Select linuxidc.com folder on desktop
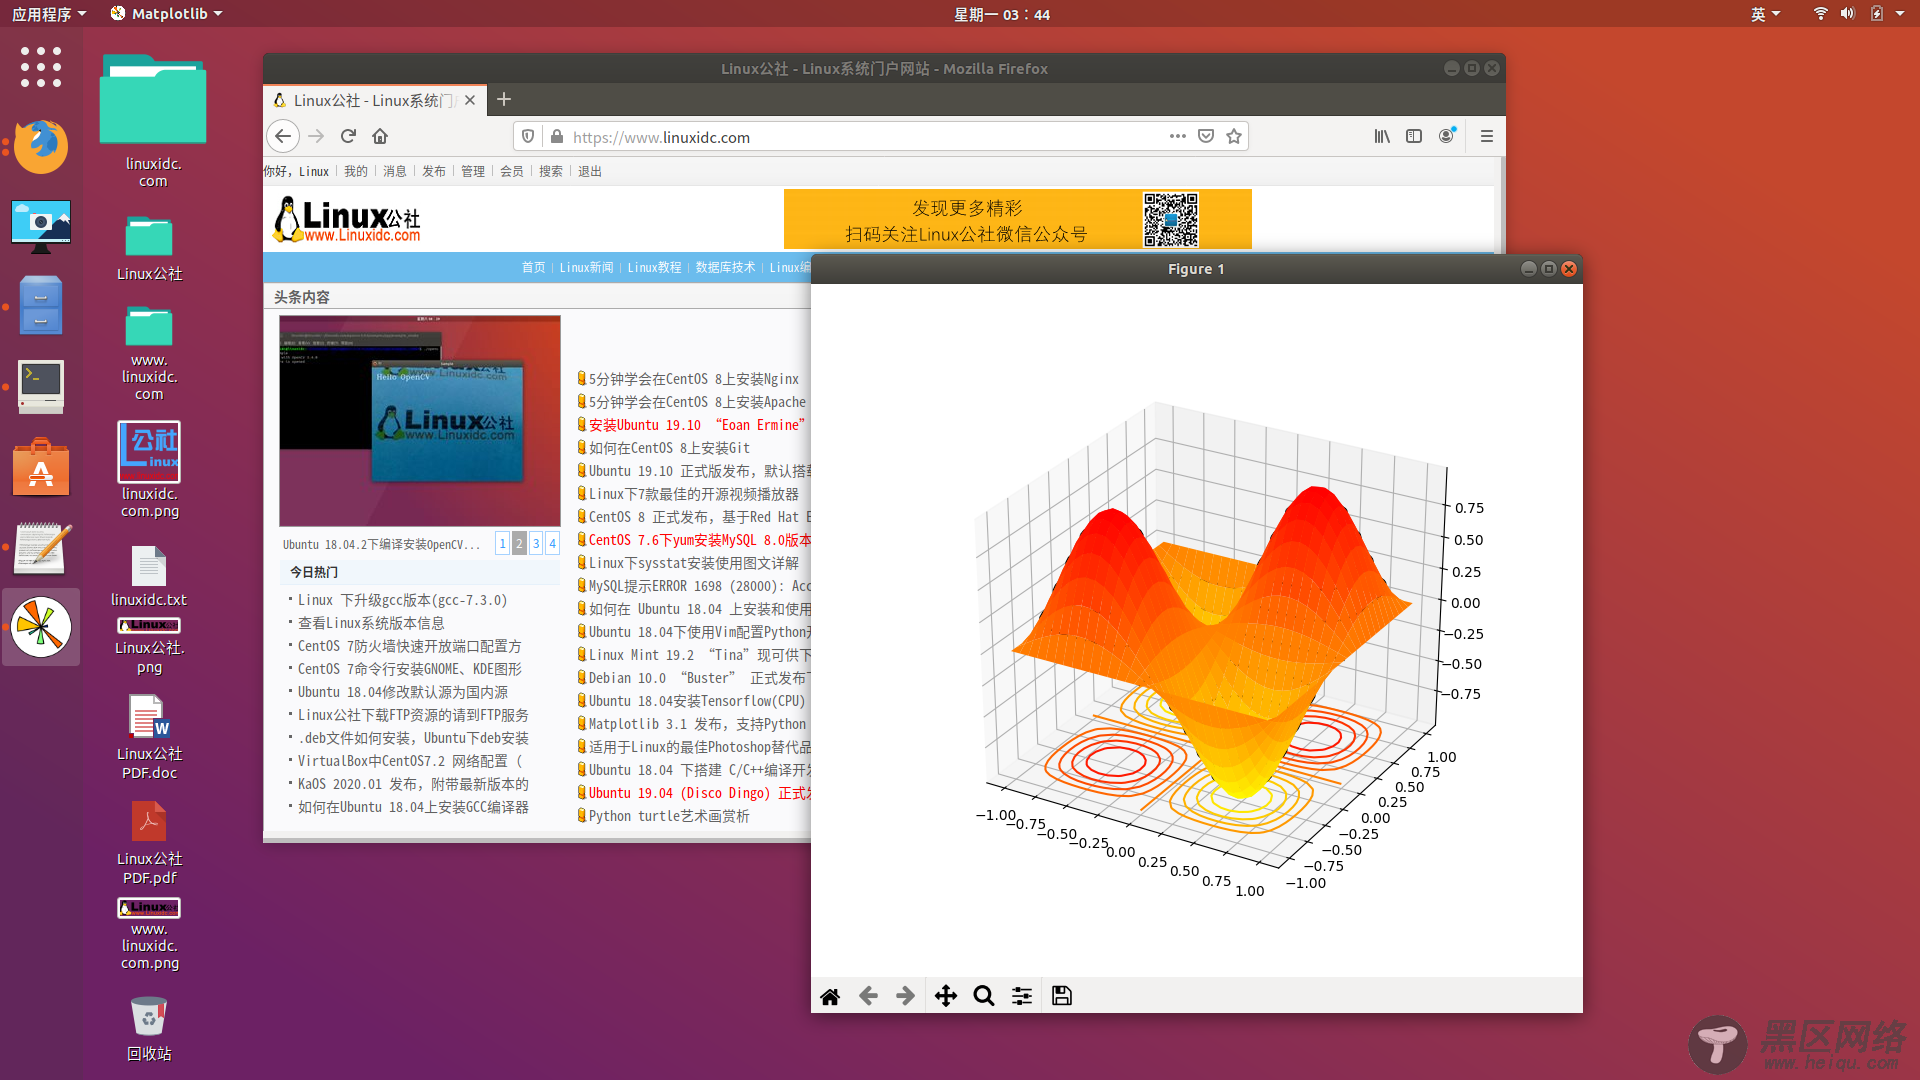 153,120
